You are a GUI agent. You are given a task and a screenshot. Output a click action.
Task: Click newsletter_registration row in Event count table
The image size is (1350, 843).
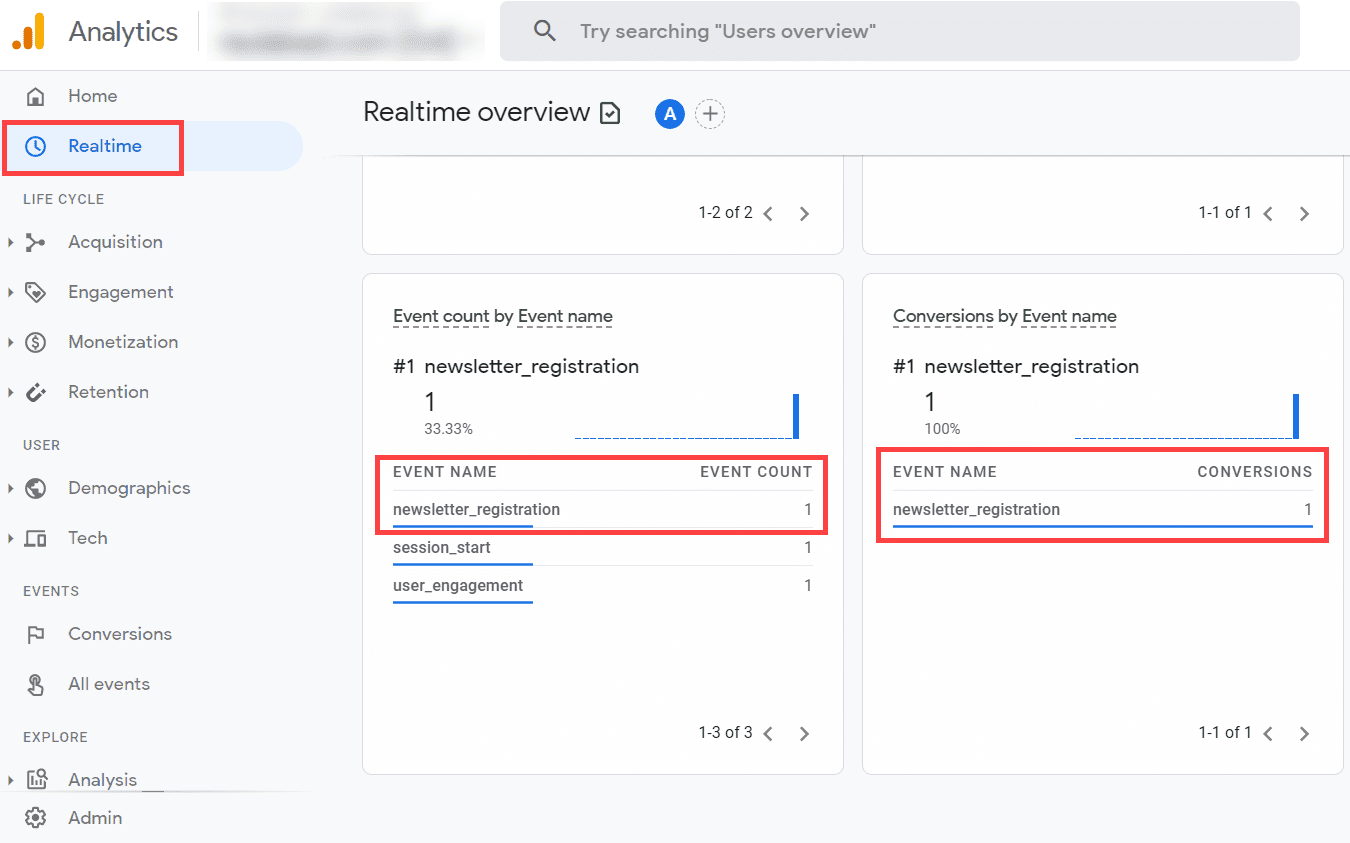tap(602, 510)
